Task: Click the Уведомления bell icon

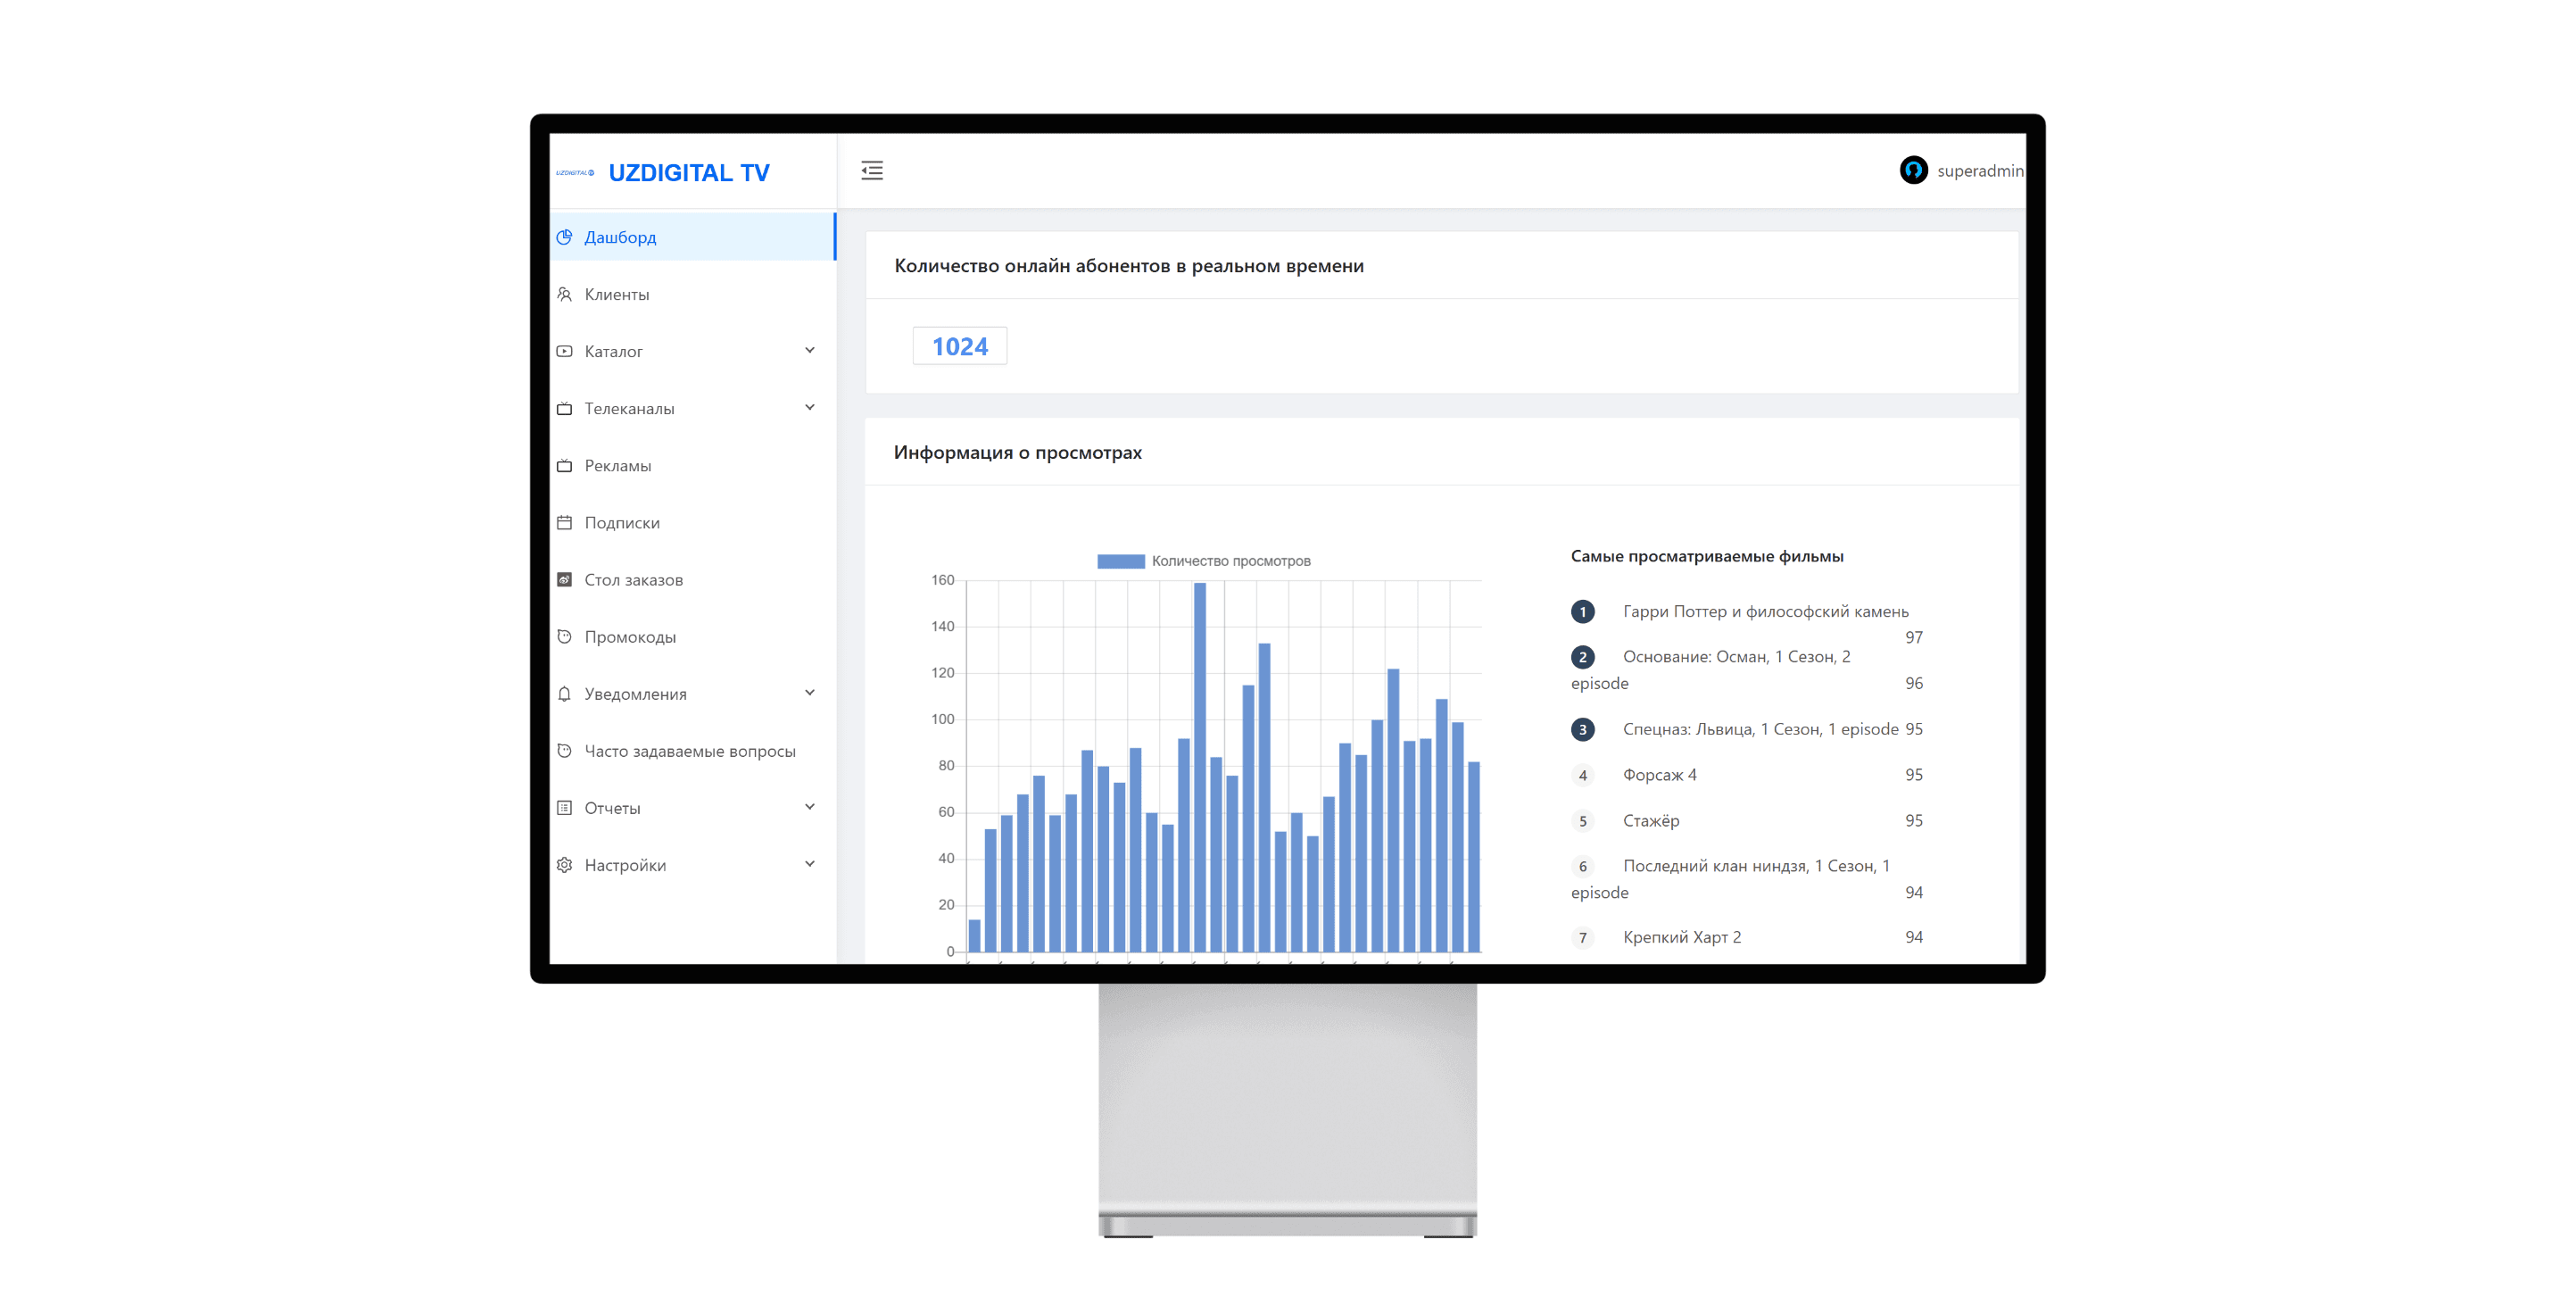Action: [x=564, y=693]
